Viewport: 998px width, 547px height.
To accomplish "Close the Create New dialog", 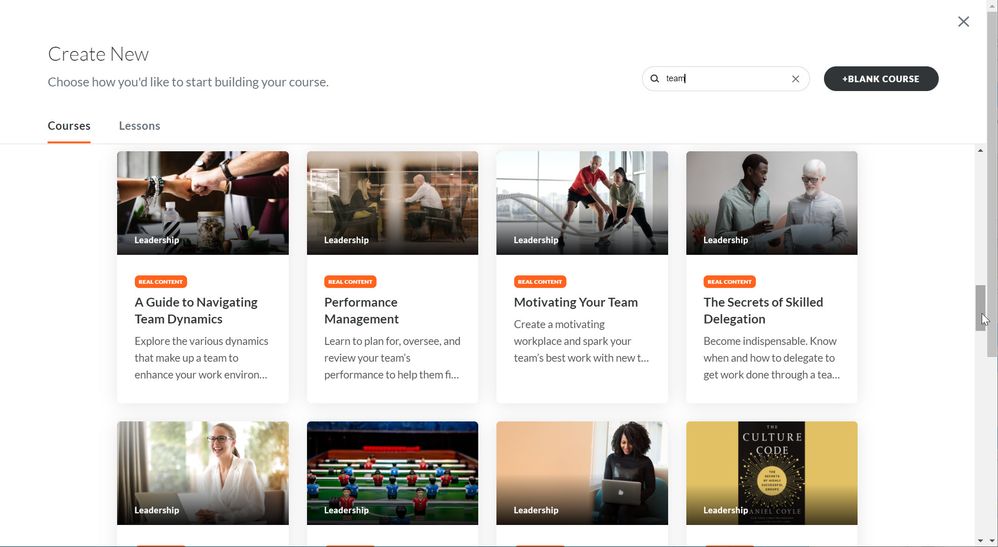I will point(963,21).
